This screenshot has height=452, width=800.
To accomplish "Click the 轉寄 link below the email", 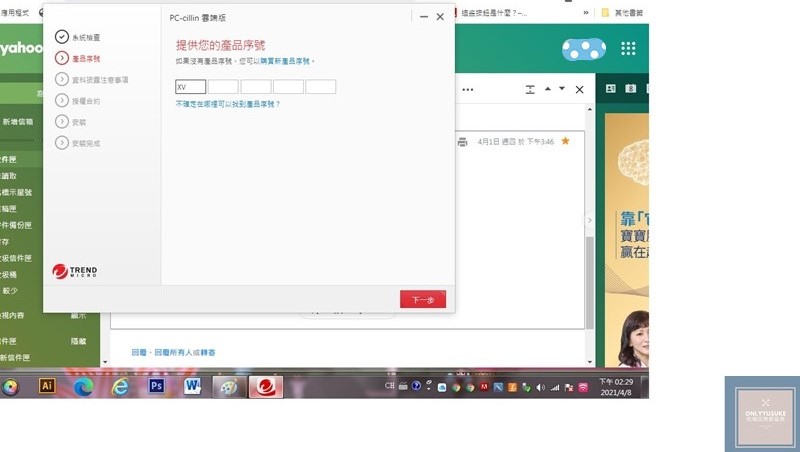I will click(208, 353).
